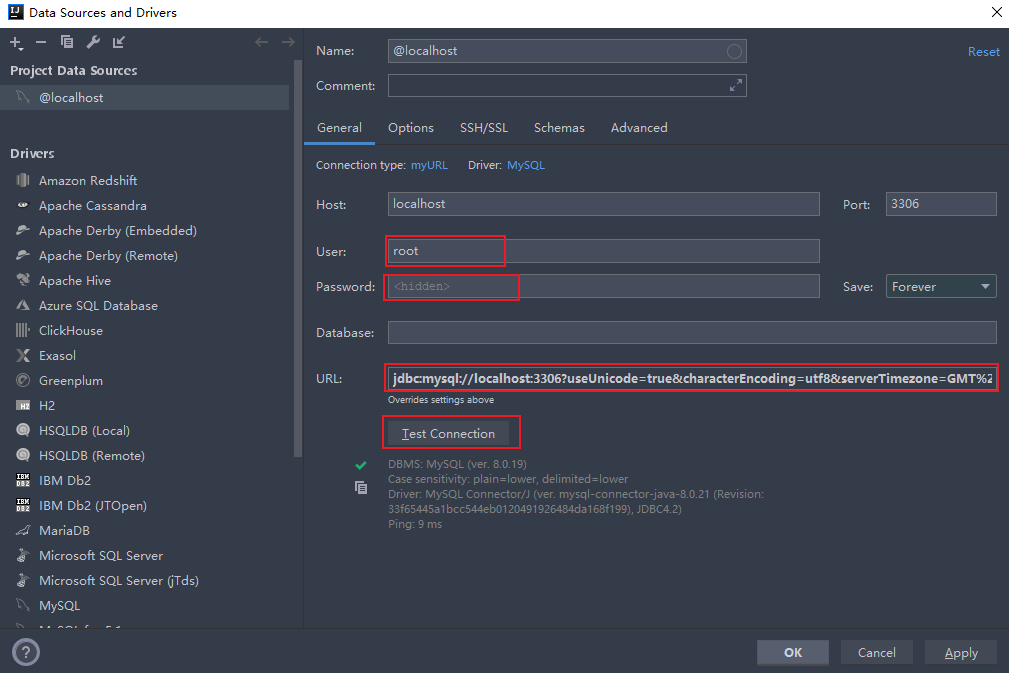Focus the Name input field

pos(567,51)
